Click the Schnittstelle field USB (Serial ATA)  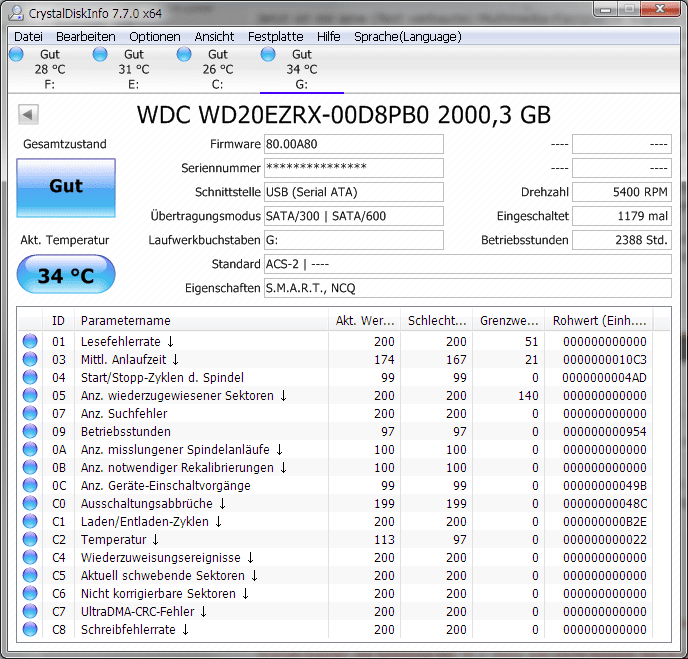[354, 192]
